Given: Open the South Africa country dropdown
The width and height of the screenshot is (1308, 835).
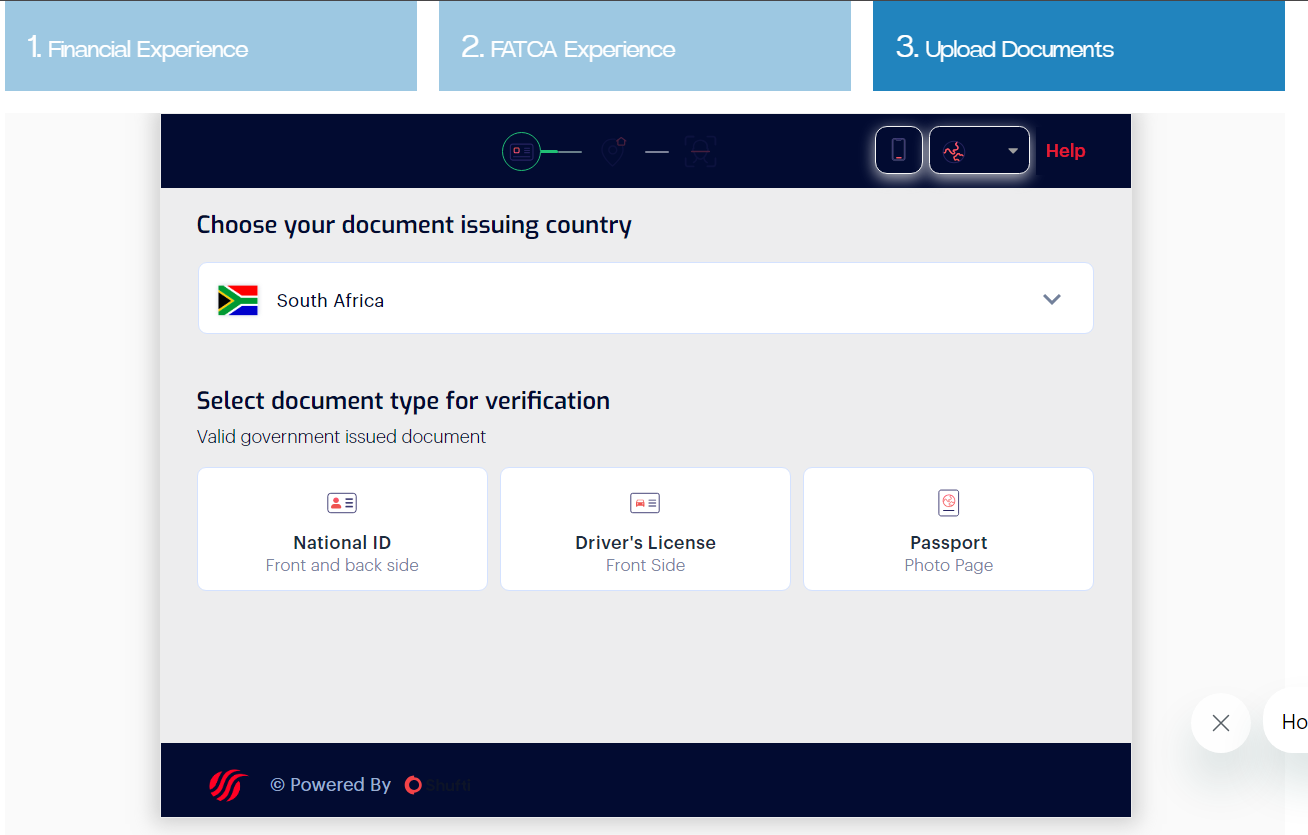Looking at the screenshot, I should (645, 298).
